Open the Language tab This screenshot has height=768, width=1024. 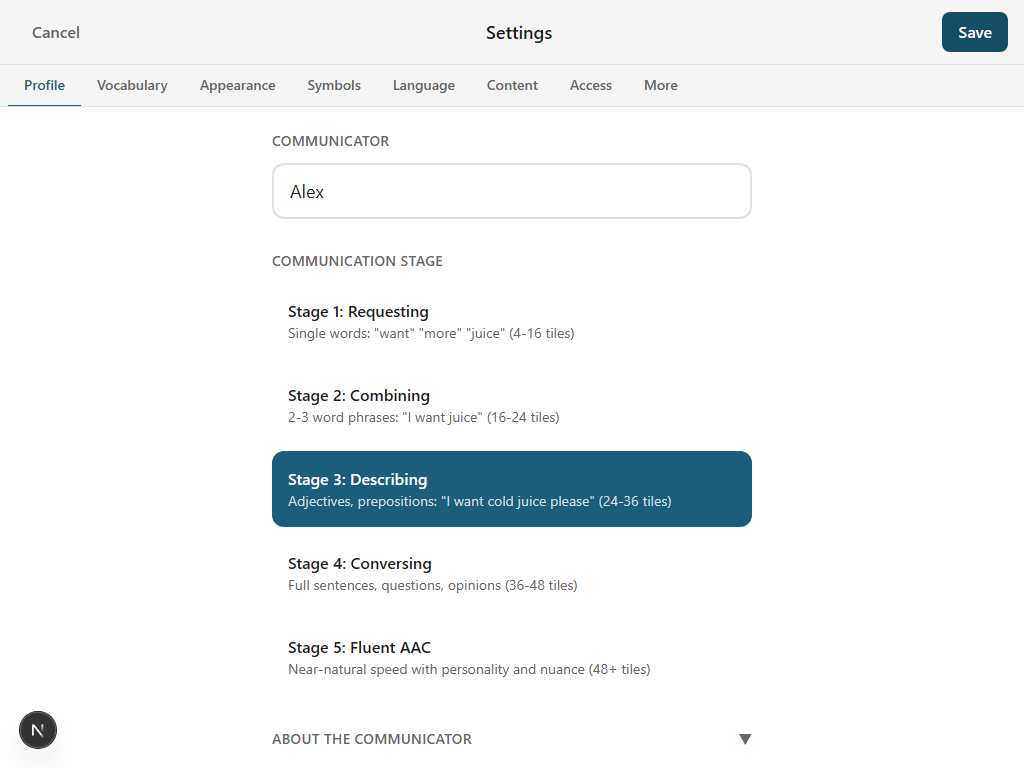[423, 85]
